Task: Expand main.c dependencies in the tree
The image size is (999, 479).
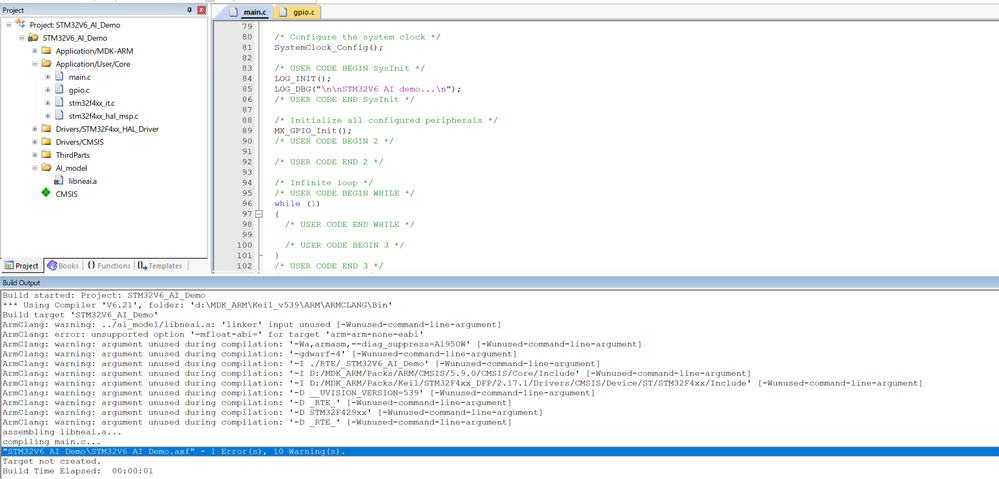Action: pos(48,77)
